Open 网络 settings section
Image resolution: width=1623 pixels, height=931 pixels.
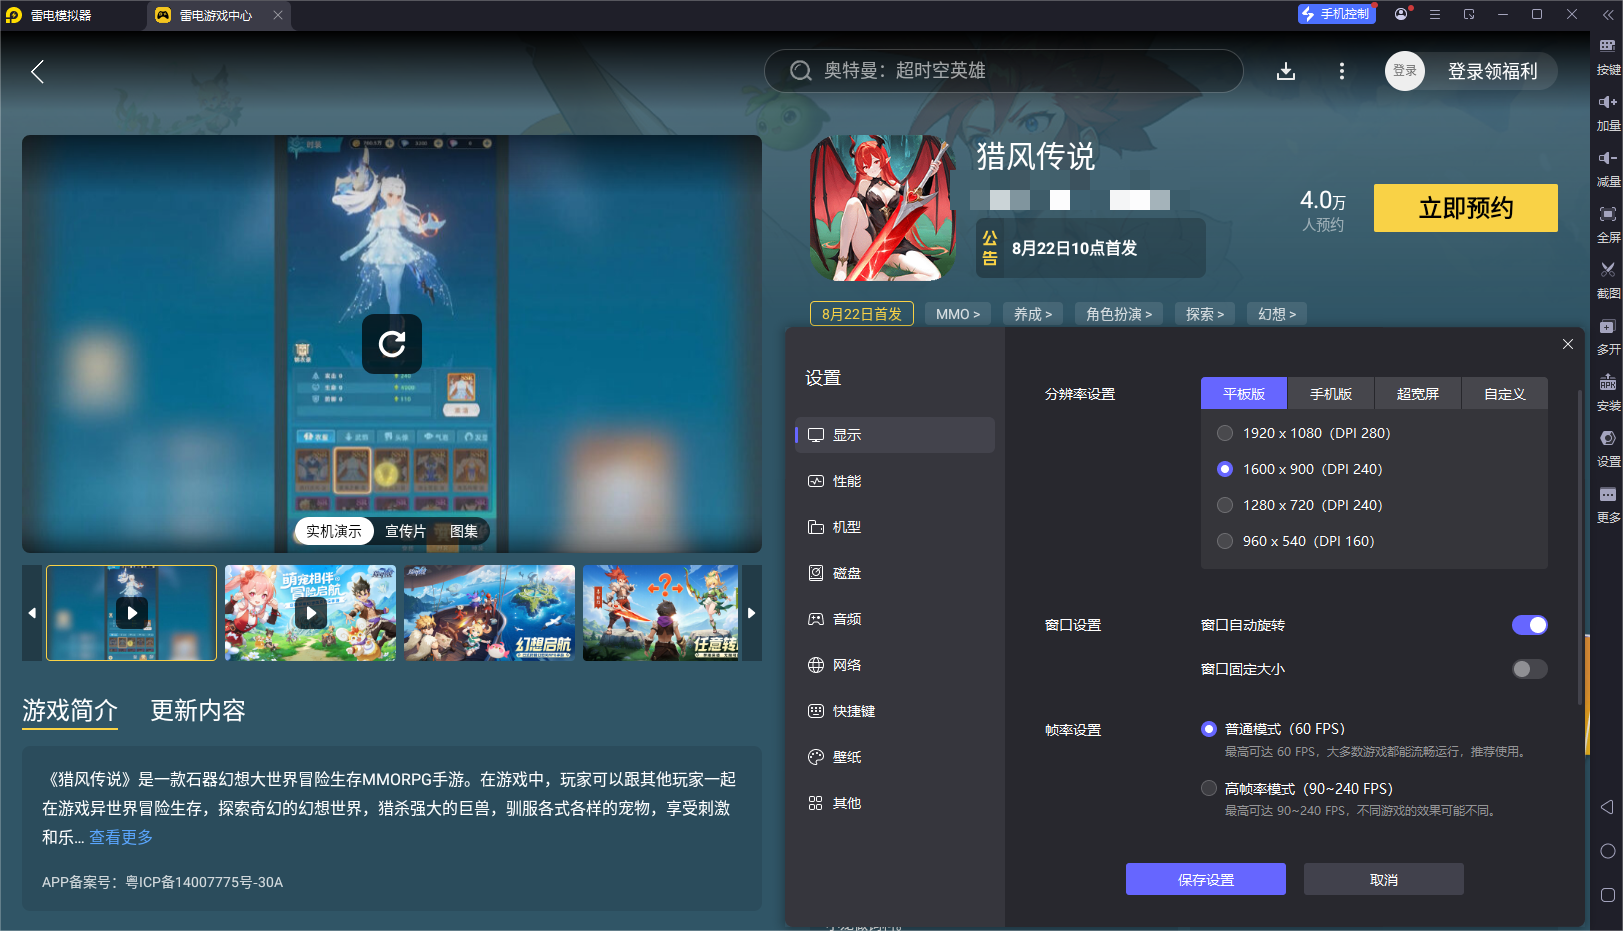tap(895, 665)
